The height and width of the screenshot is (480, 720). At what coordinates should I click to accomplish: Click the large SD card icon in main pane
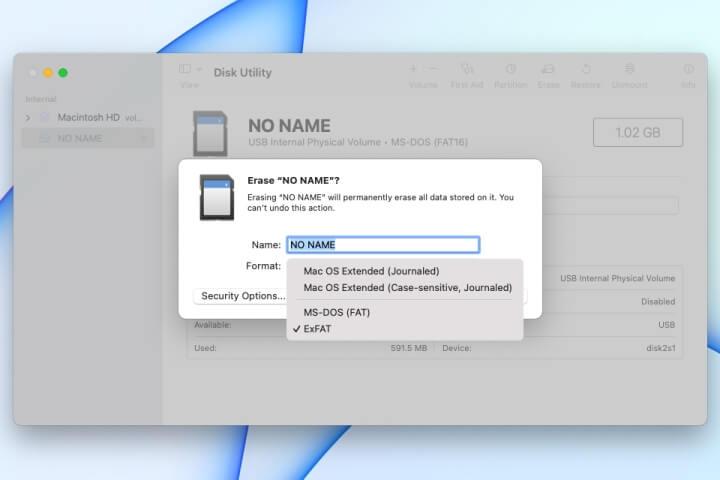210,134
